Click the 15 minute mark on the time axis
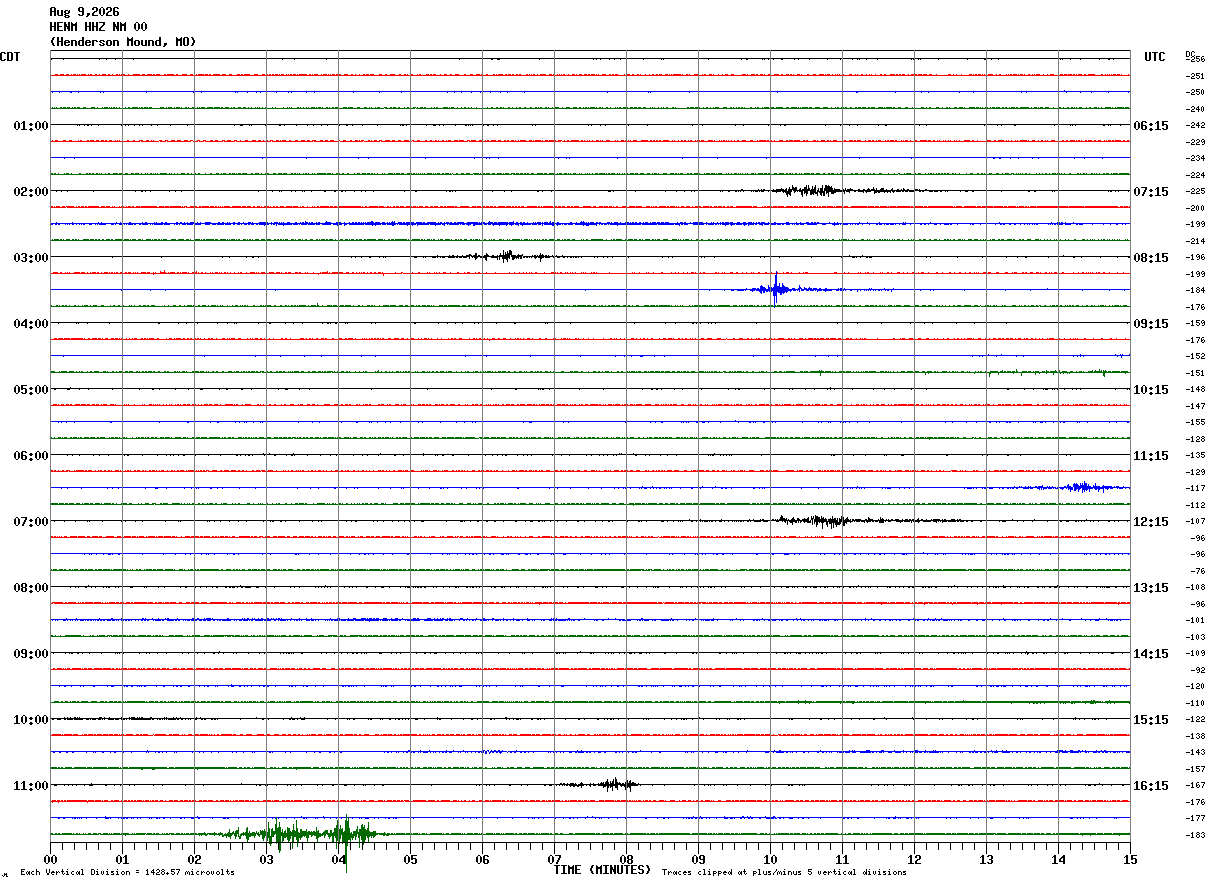 click(x=1130, y=859)
